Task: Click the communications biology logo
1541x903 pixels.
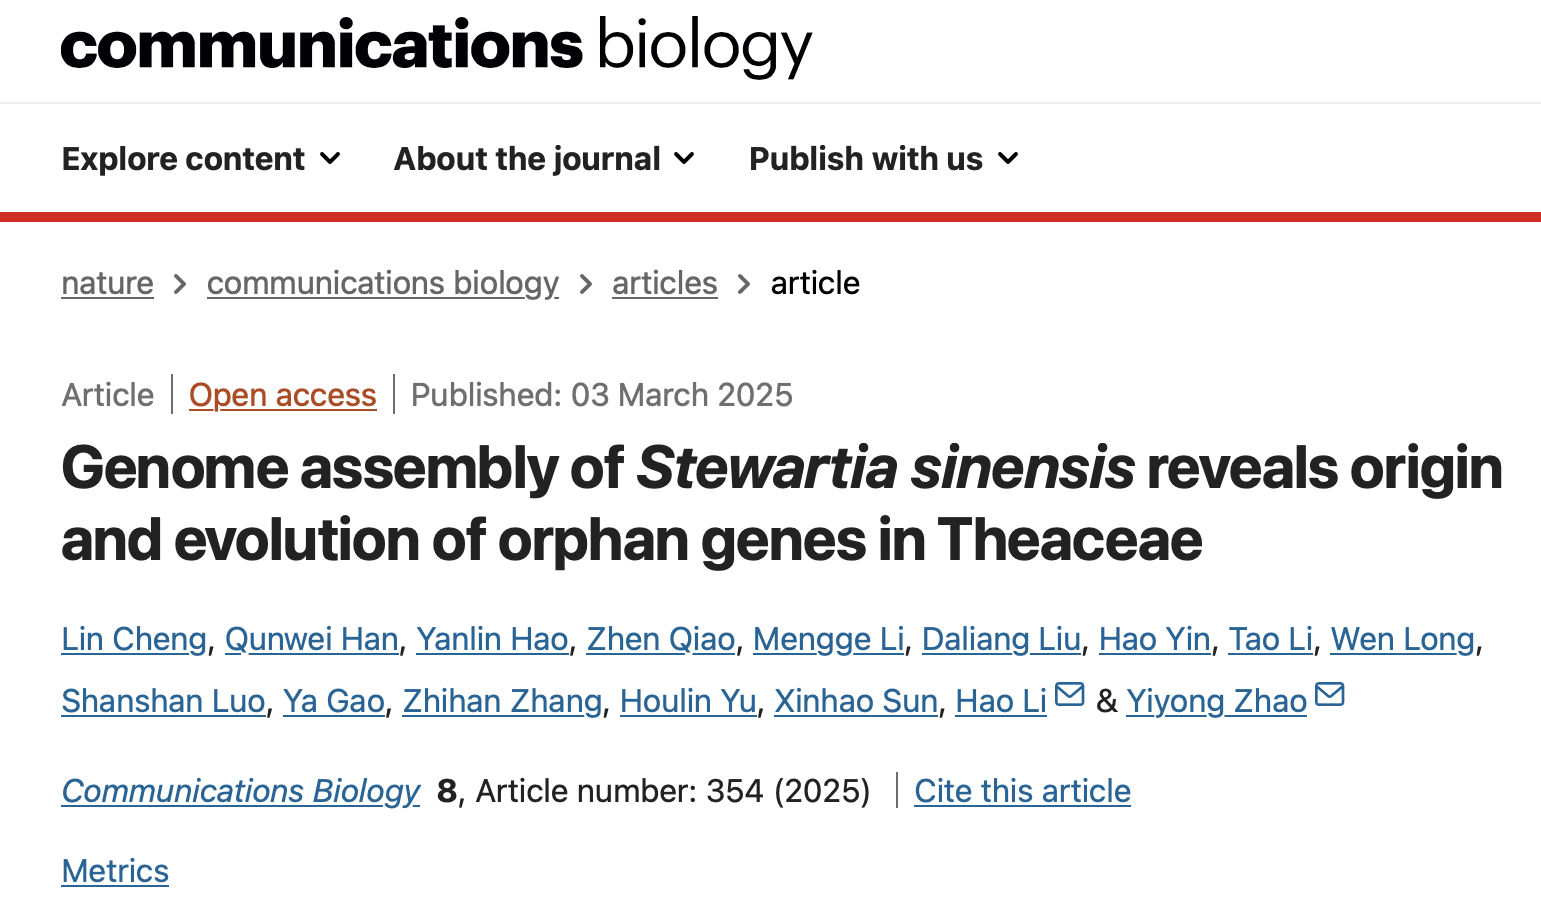Action: 436,46
